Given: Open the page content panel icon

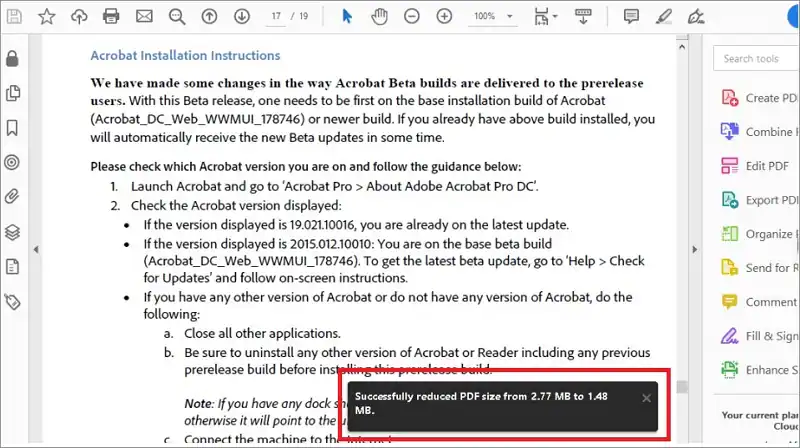Looking at the screenshot, I should click(x=12, y=266).
